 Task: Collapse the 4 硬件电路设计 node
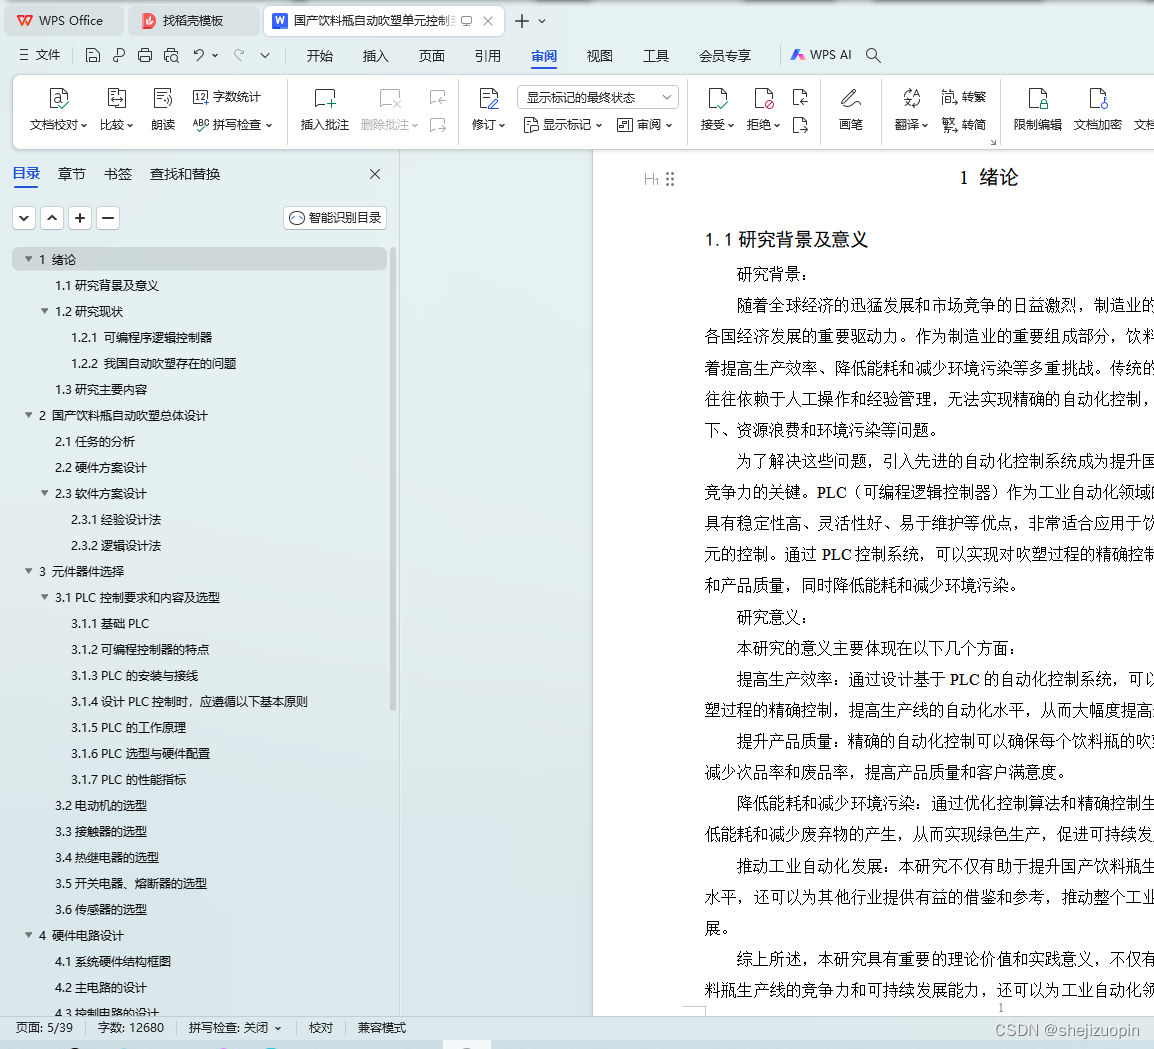pos(29,935)
